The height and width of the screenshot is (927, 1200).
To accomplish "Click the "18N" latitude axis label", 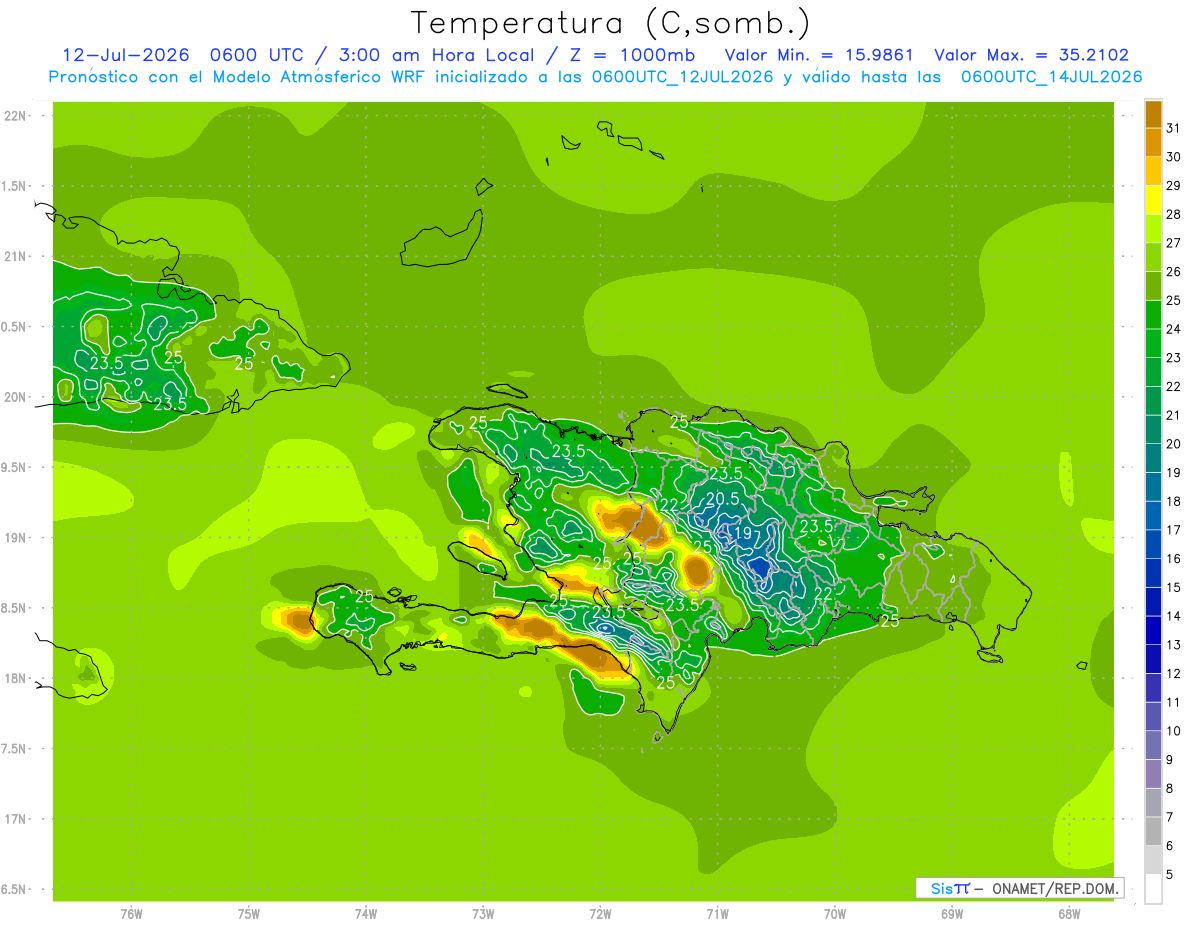I will point(16,678).
